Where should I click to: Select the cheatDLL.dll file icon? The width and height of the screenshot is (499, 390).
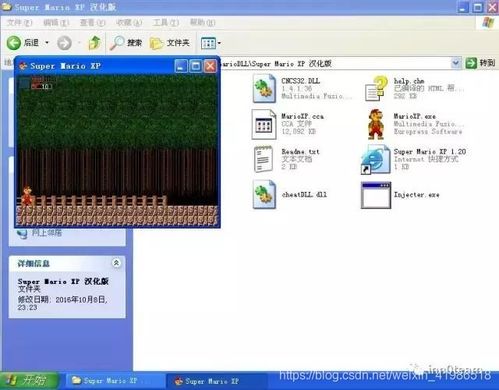(x=264, y=194)
